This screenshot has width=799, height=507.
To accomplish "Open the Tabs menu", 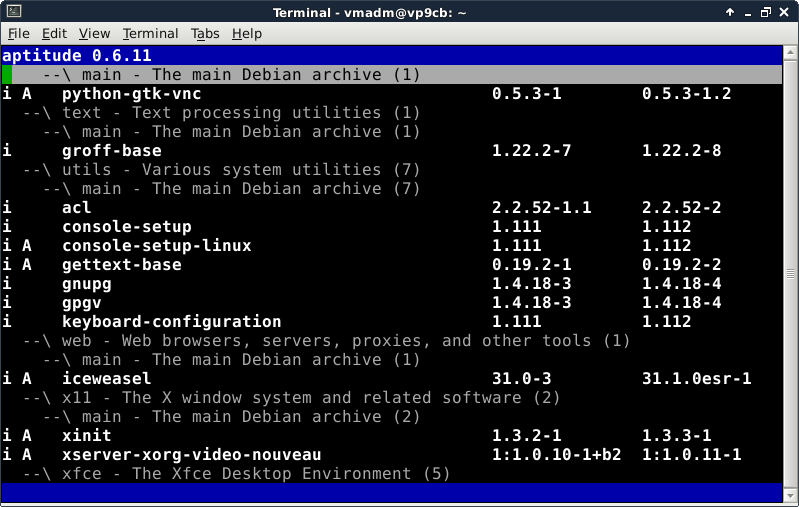I will click(x=205, y=33).
